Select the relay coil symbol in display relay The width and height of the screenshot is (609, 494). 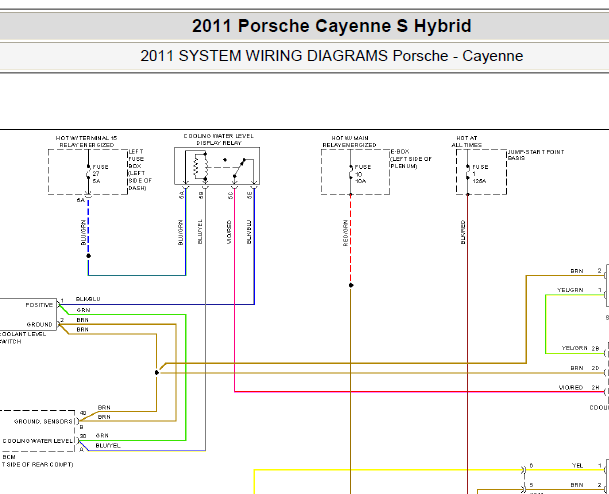point(198,167)
